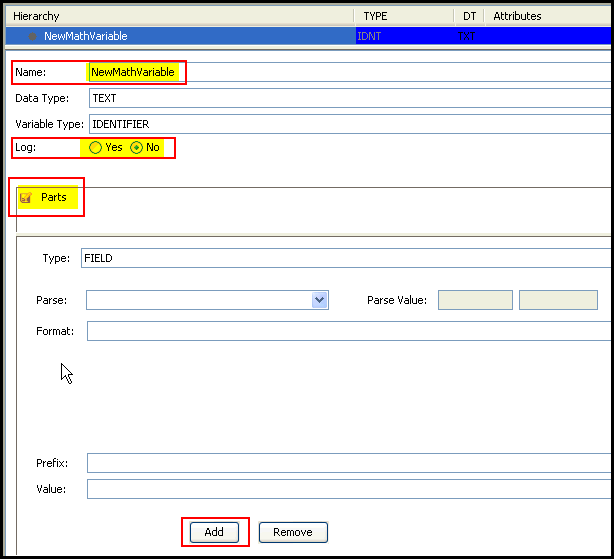Click the Data Type field showing TEXT

pos(350,98)
